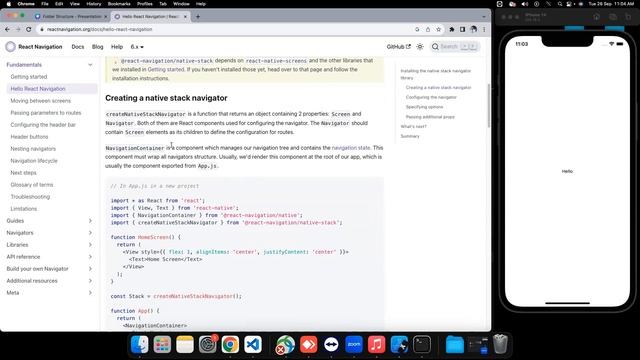Open TeamViewer in the Dock
This screenshot has width=640, height=360.
(331, 344)
